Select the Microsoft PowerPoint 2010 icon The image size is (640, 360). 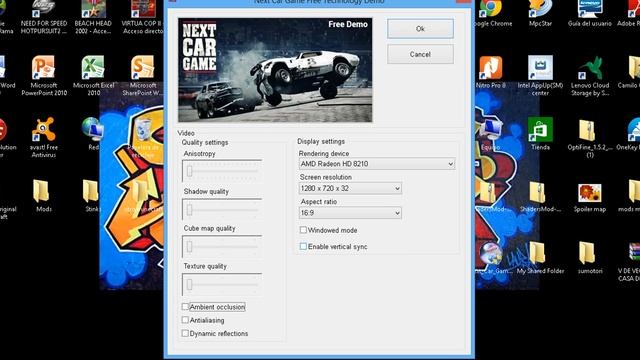[x=44, y=76]
